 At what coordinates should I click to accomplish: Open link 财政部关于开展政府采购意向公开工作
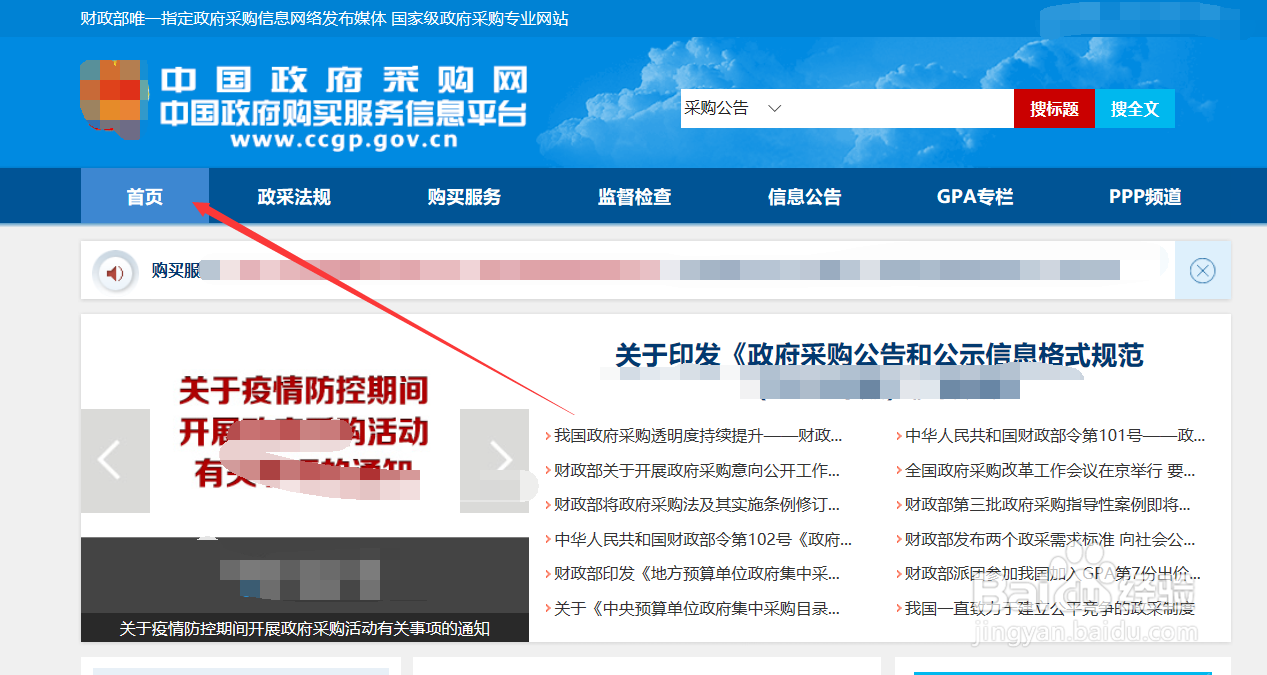click(697, 470)
